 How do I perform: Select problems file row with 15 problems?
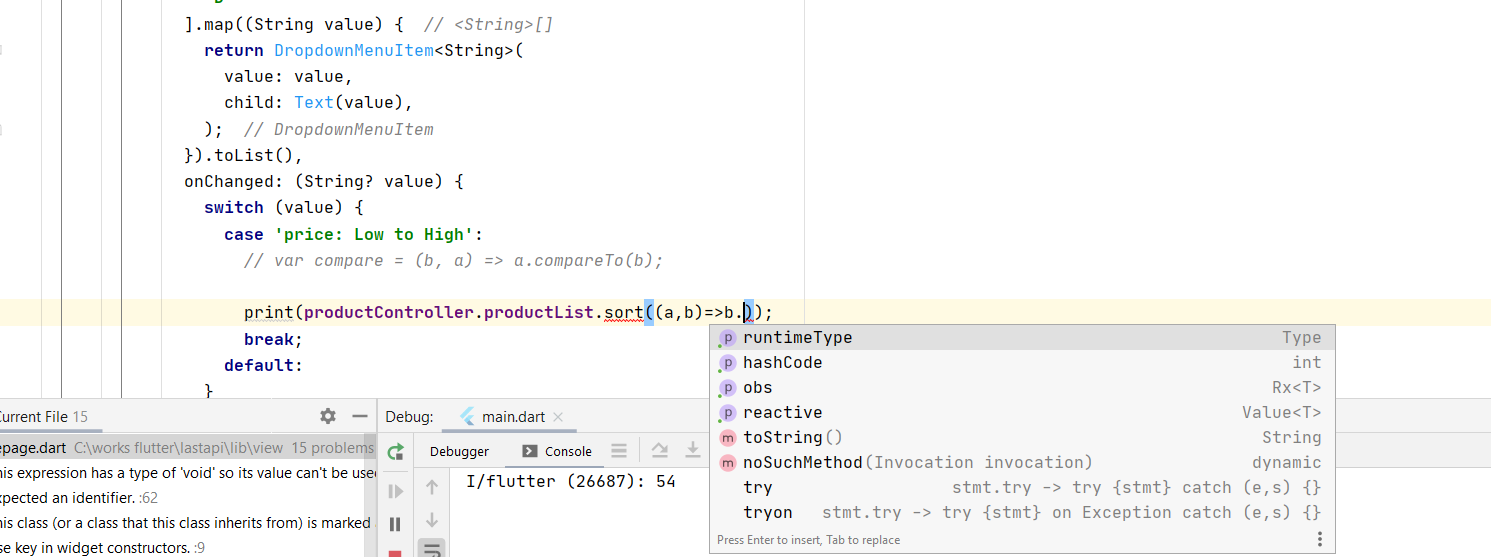click(187, 448)
